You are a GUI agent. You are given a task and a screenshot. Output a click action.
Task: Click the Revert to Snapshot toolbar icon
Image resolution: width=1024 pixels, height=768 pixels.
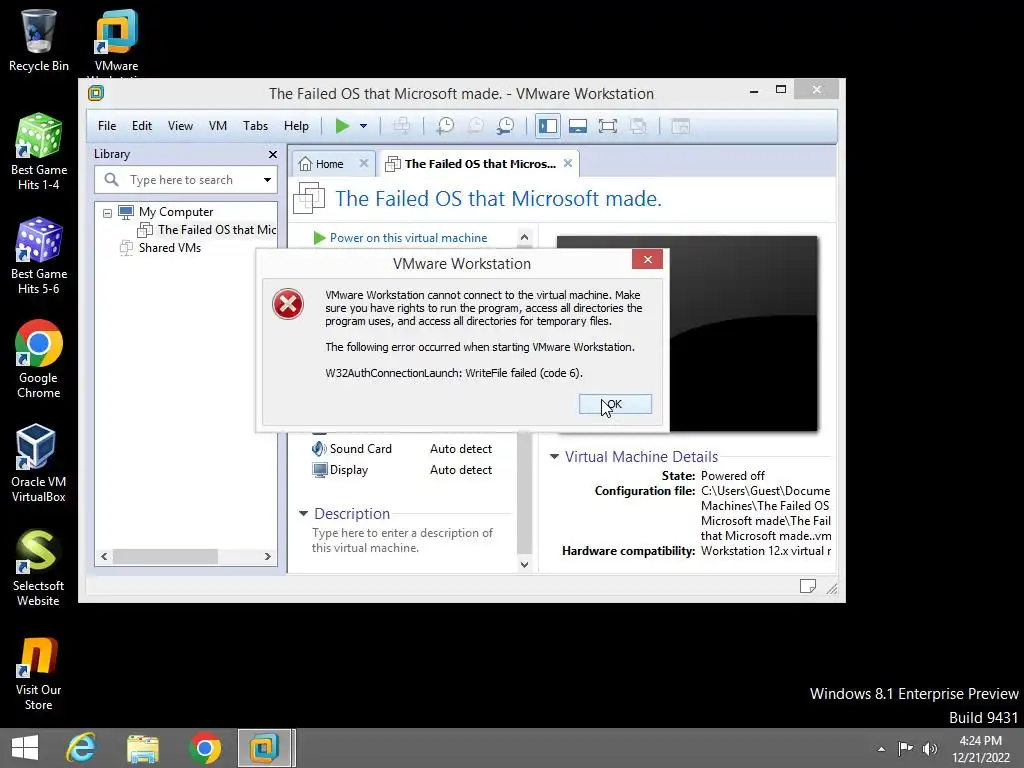[476, 126]
